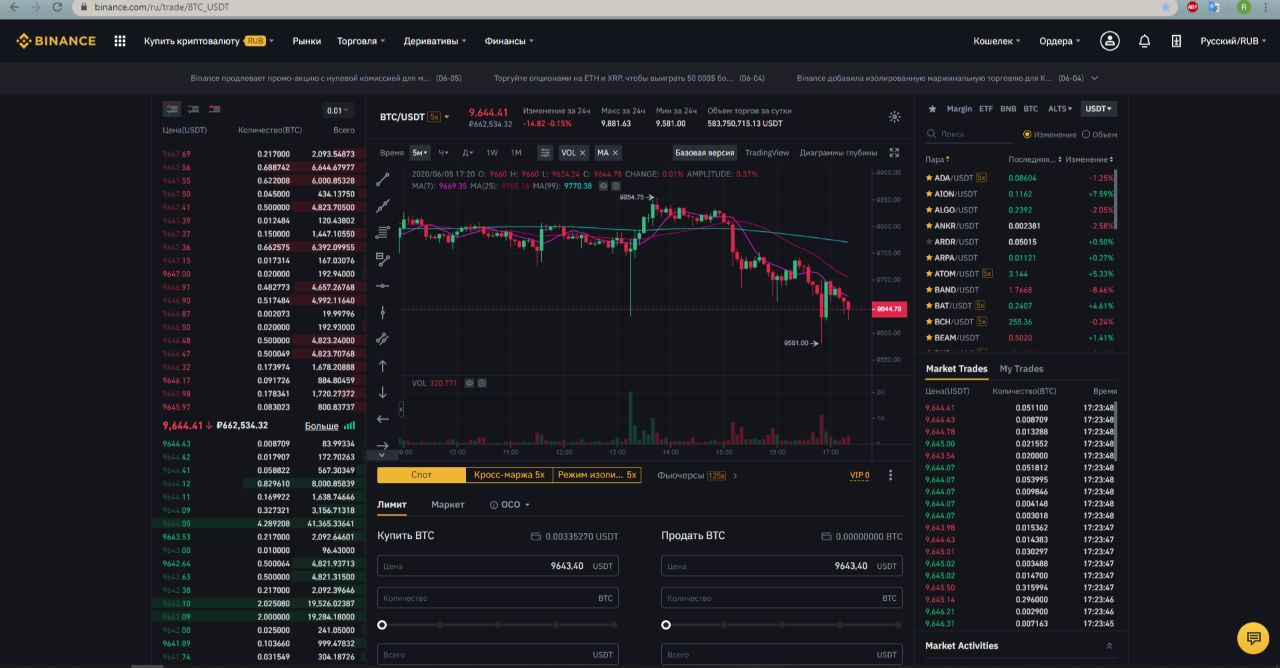Screen dimensions: 1280x668
Task: Open the Торговля menu
Action: (361, 41)
